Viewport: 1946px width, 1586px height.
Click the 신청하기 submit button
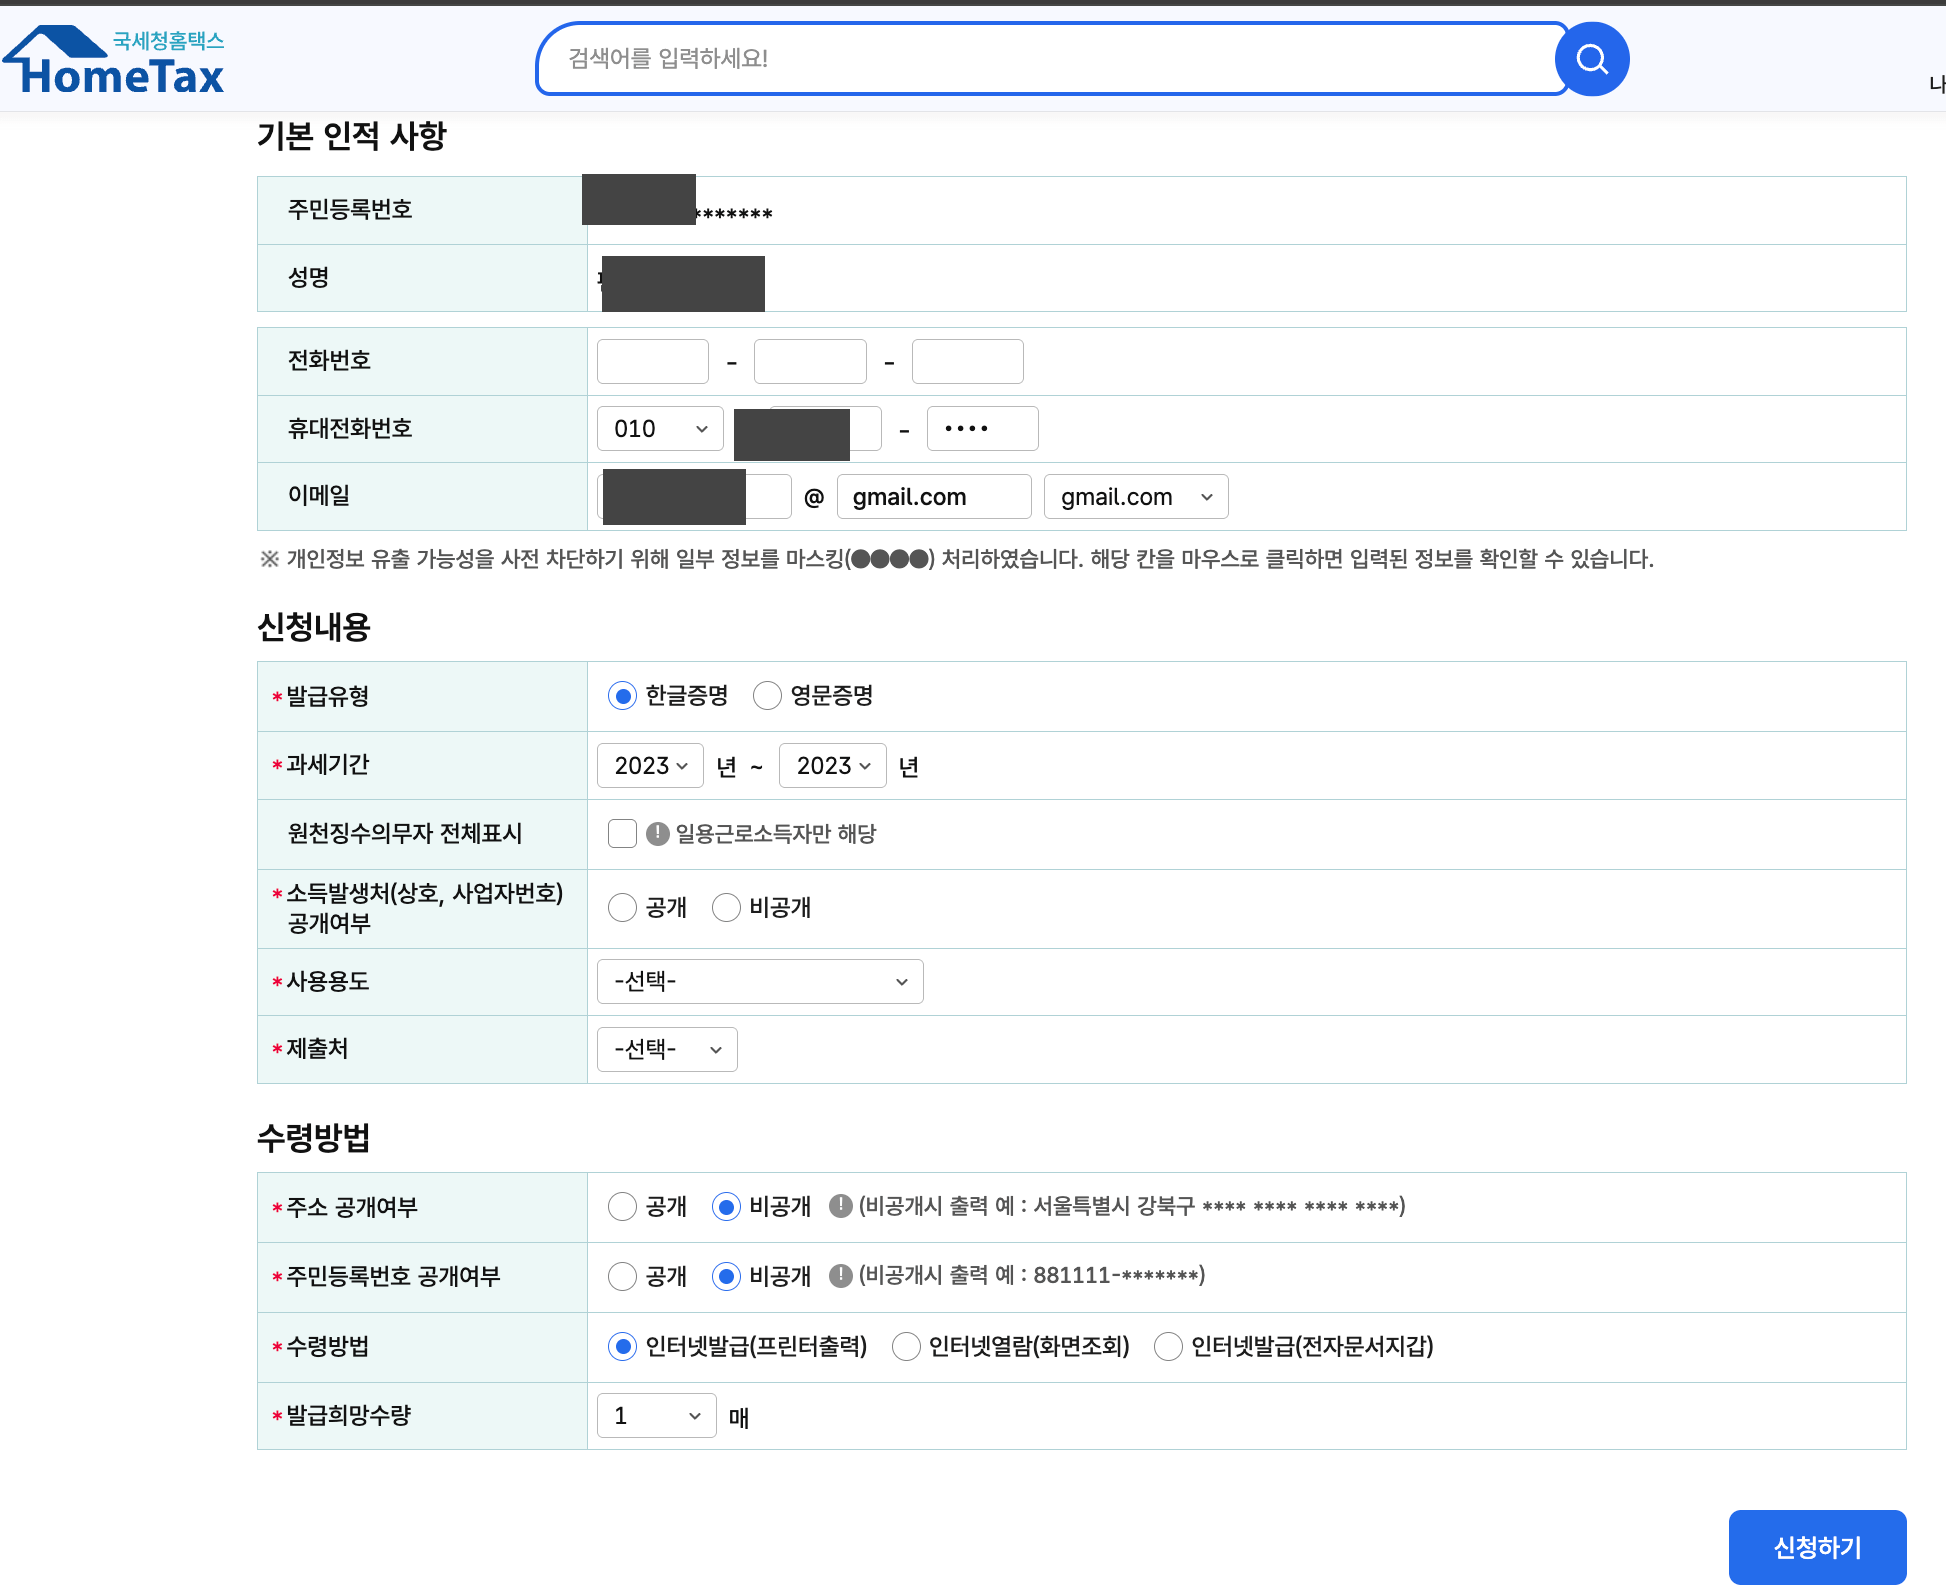1816,1546
